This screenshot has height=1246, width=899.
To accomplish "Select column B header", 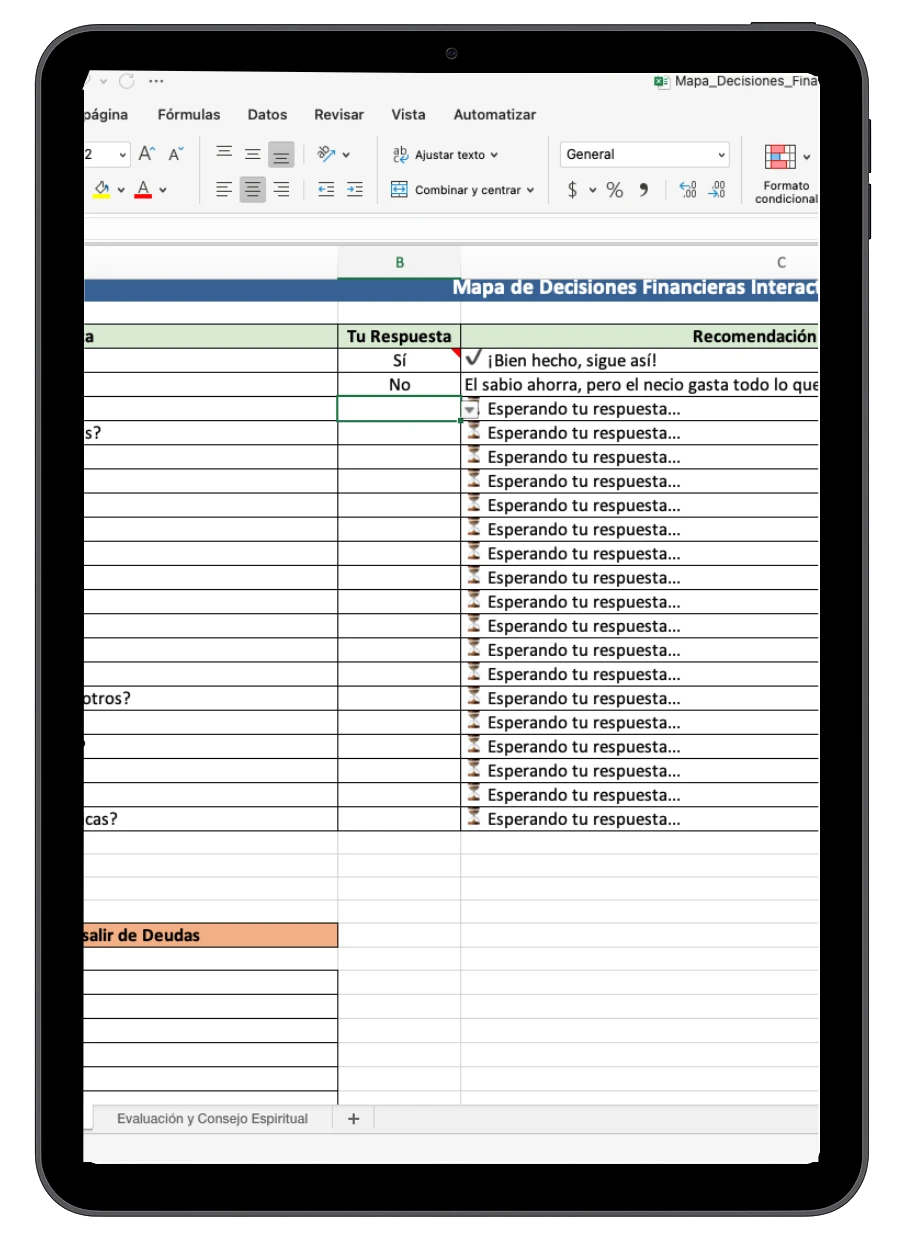I will click(x=399, y=262).
